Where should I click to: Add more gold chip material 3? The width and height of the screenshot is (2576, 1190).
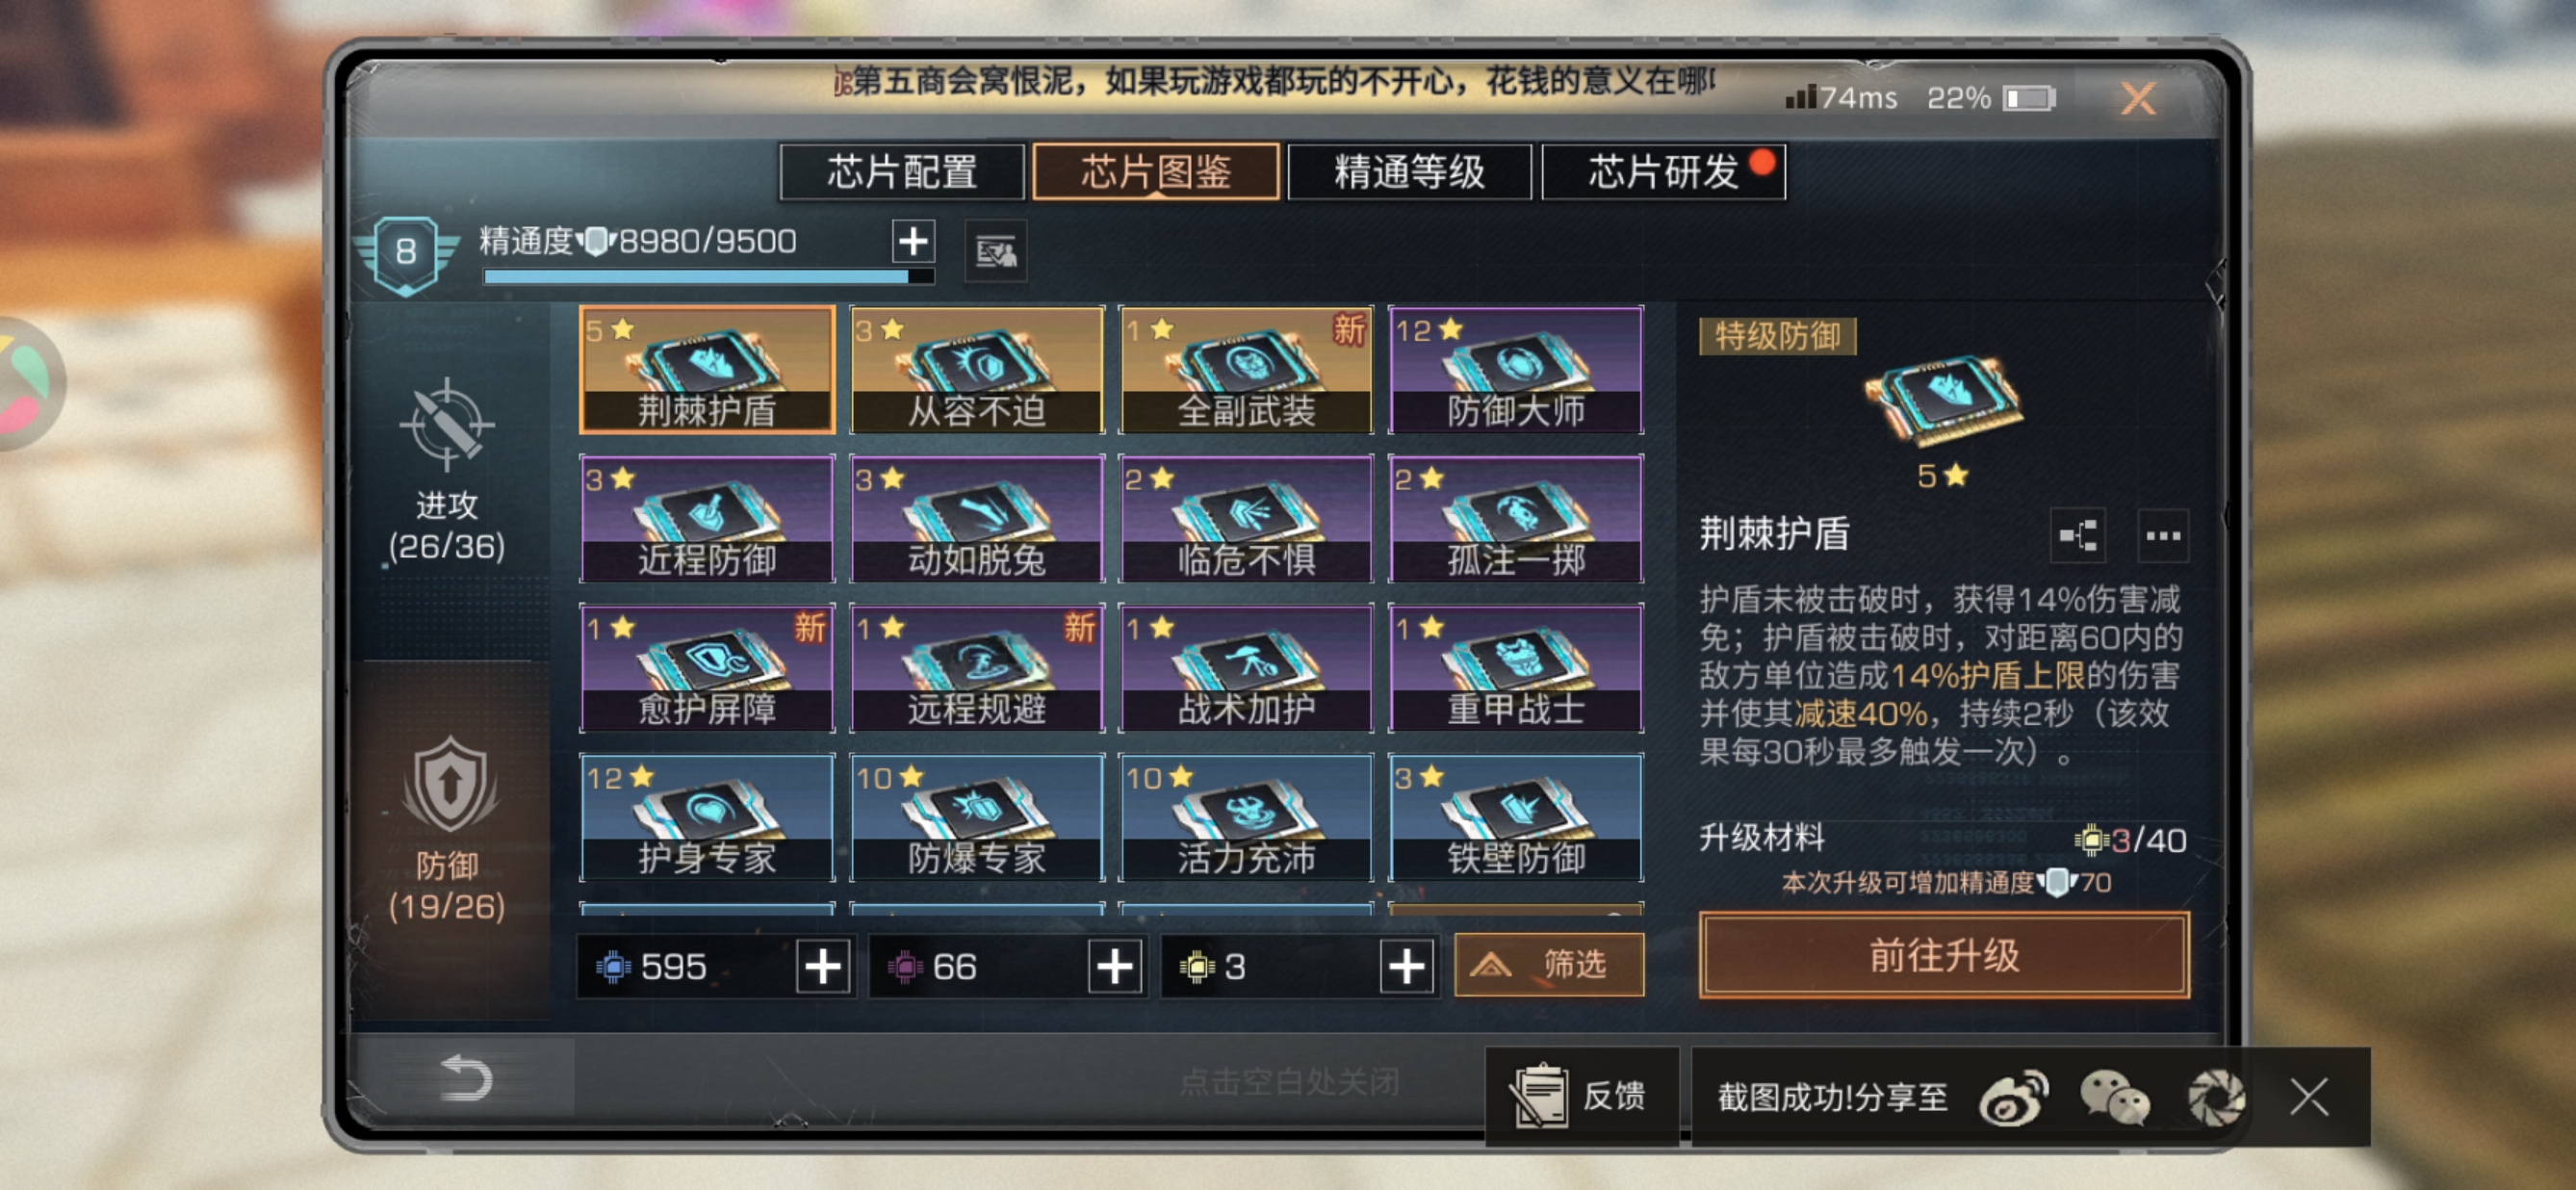[1407, 966]
